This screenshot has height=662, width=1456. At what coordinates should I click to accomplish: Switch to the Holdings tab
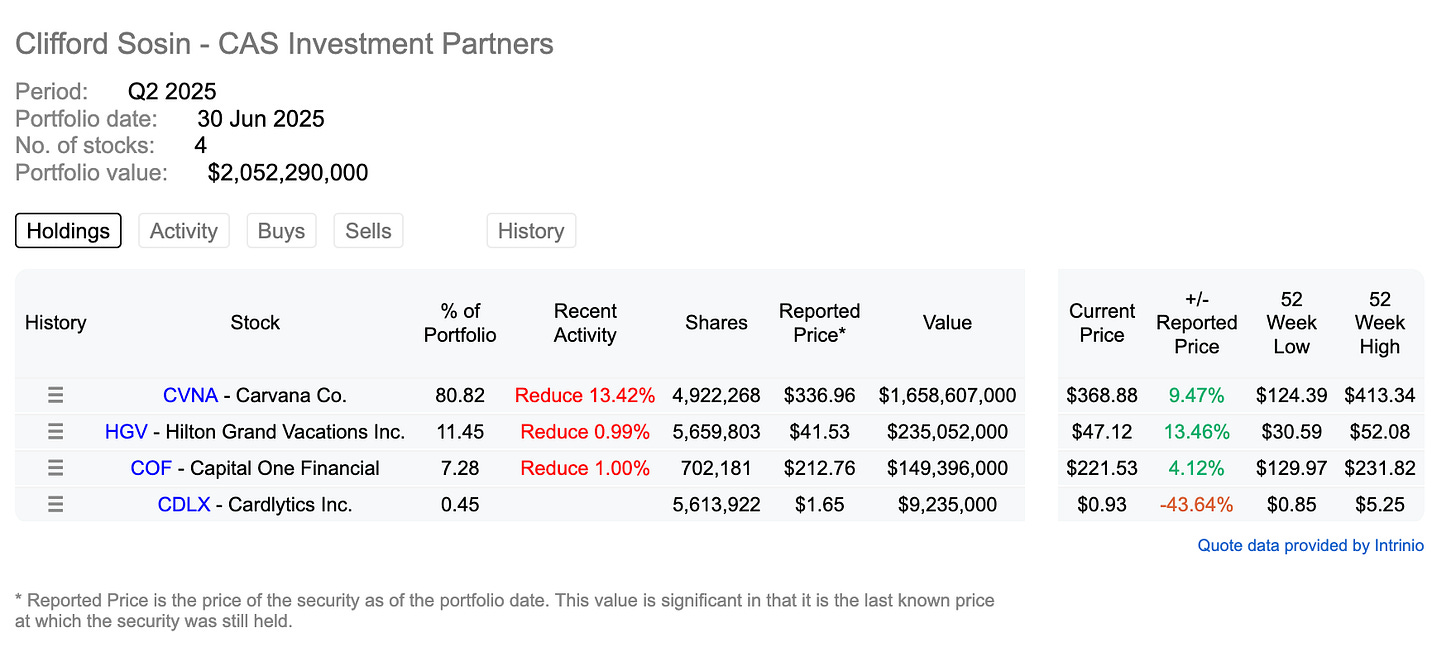pyautogui.click(x=68, y=231)
